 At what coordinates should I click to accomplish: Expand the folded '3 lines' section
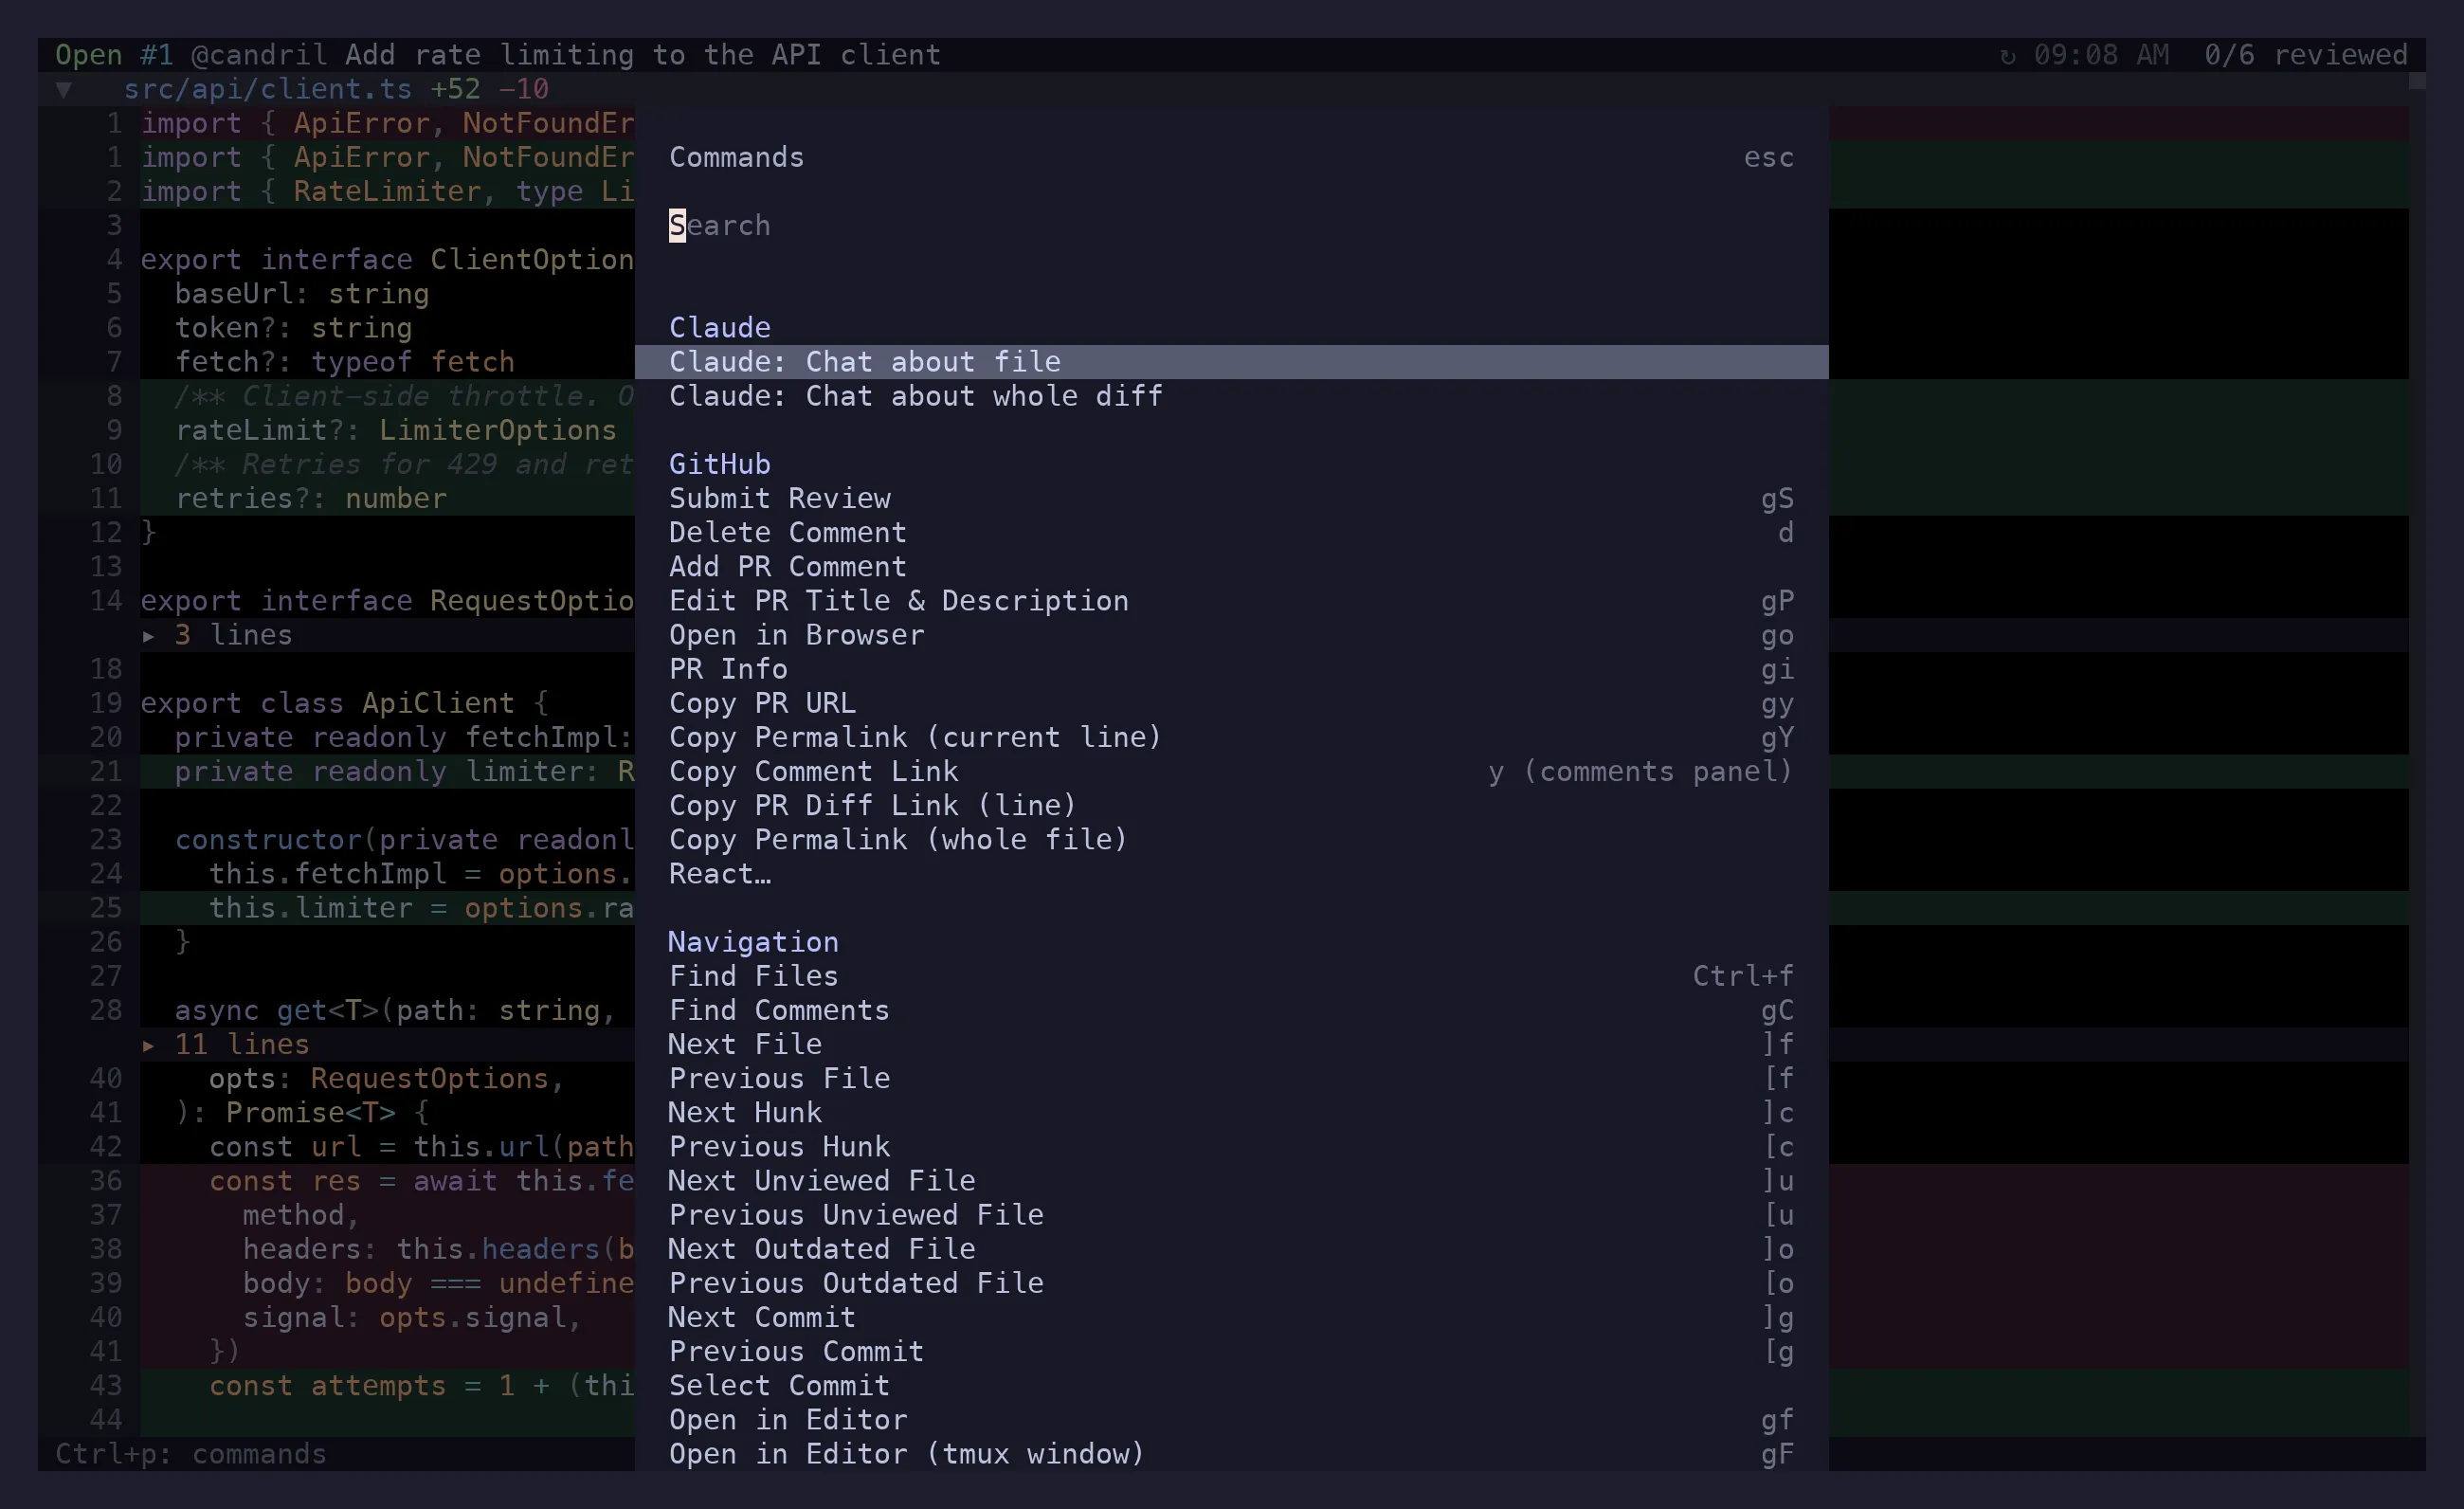(x=217, y=635)
